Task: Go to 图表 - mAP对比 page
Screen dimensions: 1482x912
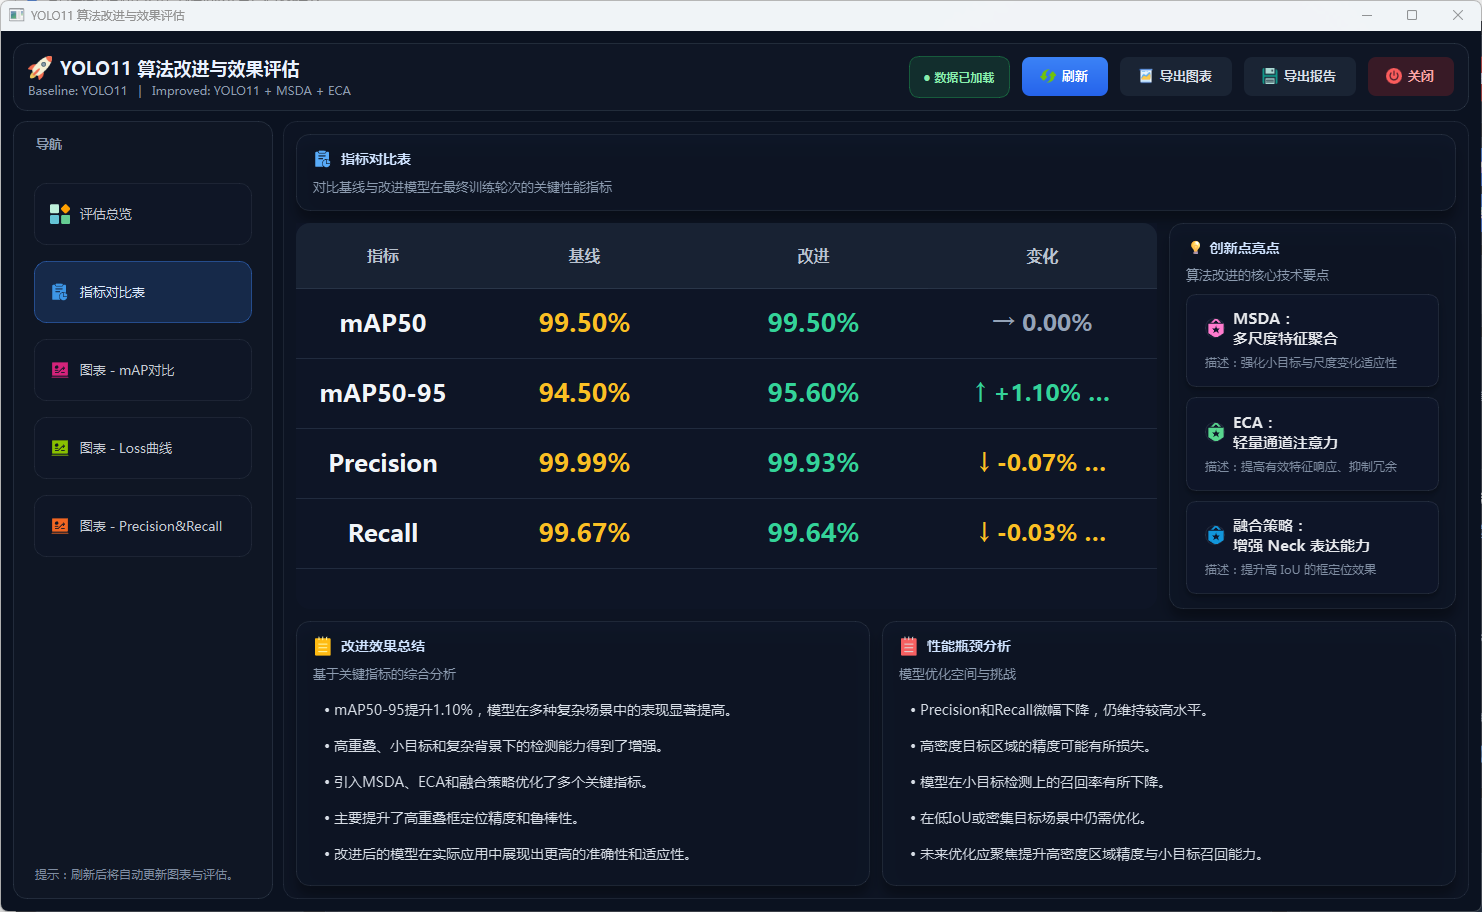Action: coord(143,370)
